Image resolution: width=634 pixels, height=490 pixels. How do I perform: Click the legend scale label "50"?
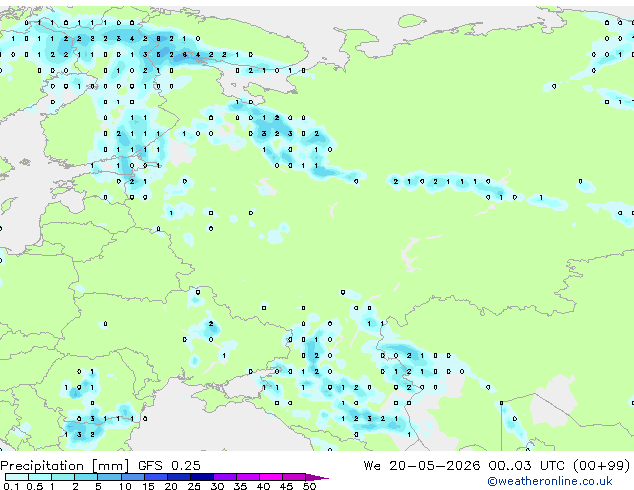click(x=309, y=486)
